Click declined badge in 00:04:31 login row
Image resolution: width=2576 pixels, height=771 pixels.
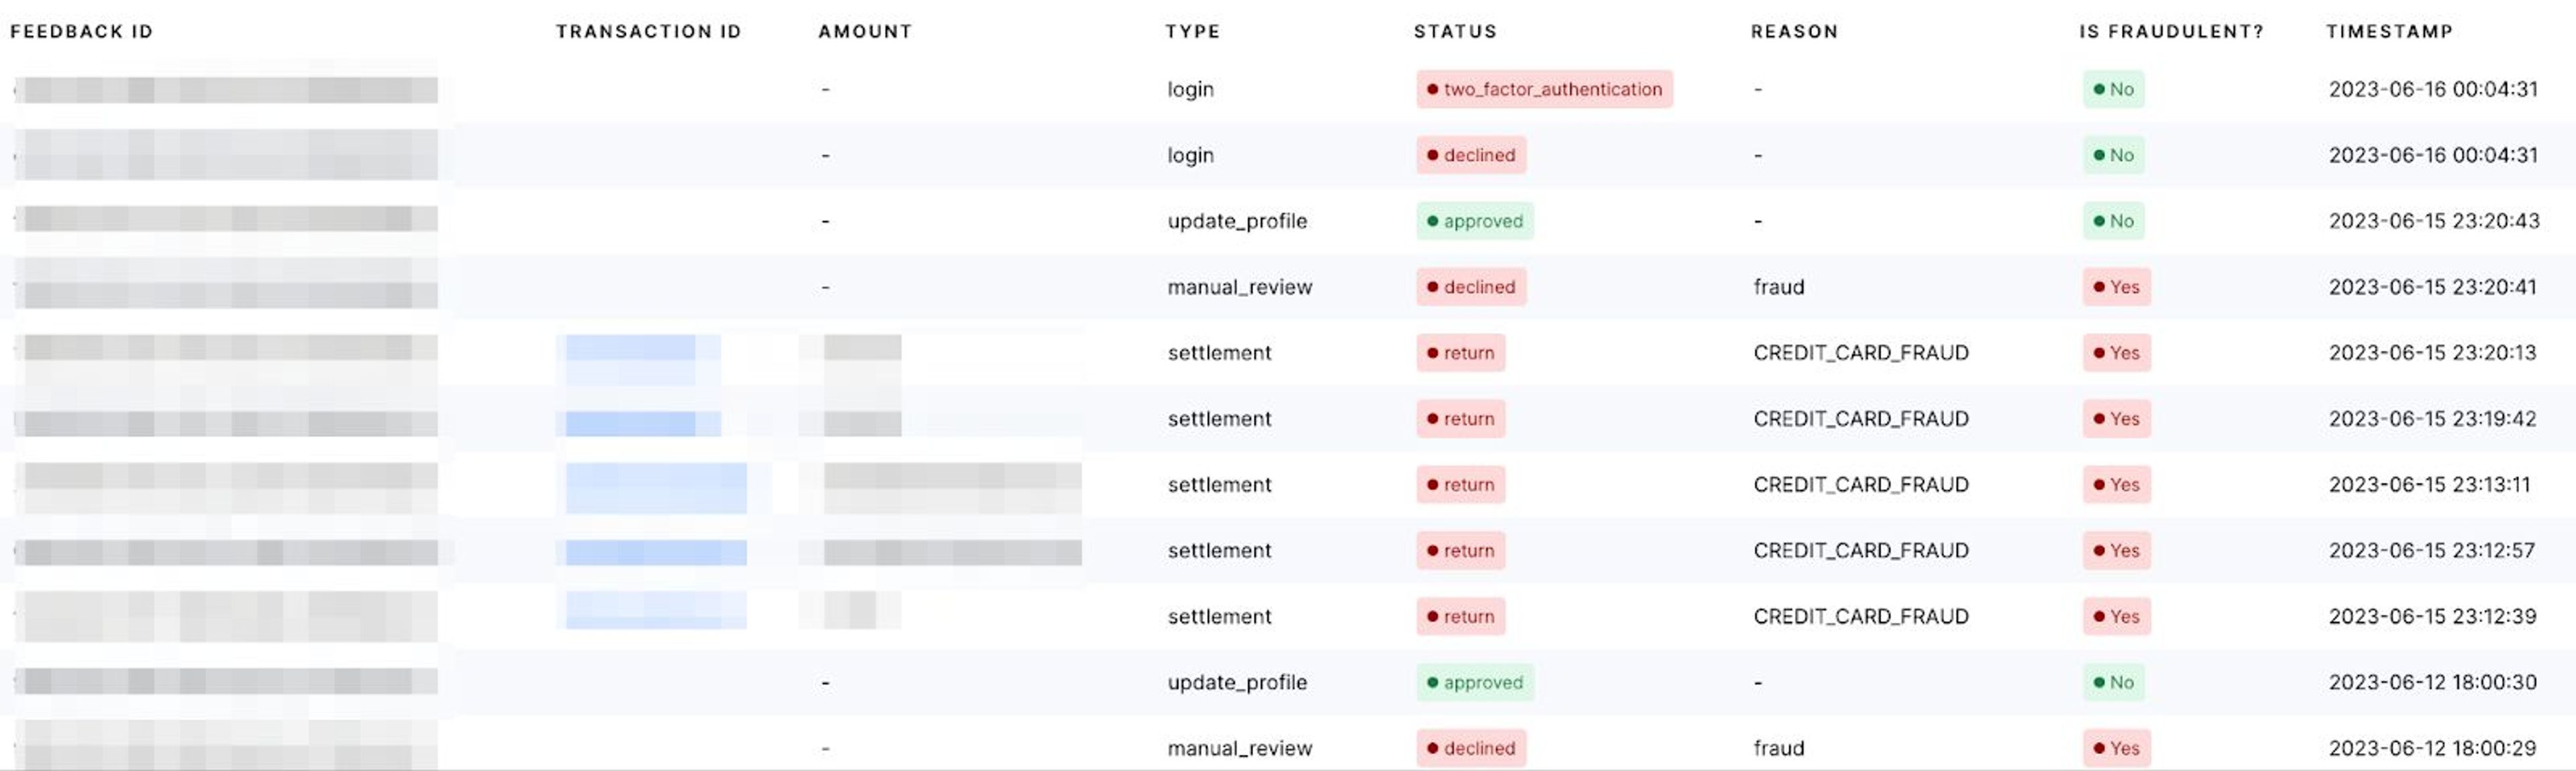[x=1470, y=155]
